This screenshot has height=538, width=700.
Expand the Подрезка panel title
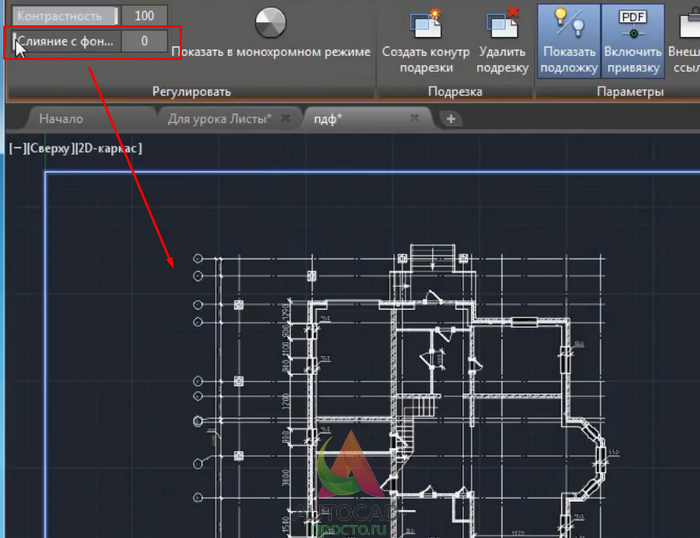coord(455,92)
